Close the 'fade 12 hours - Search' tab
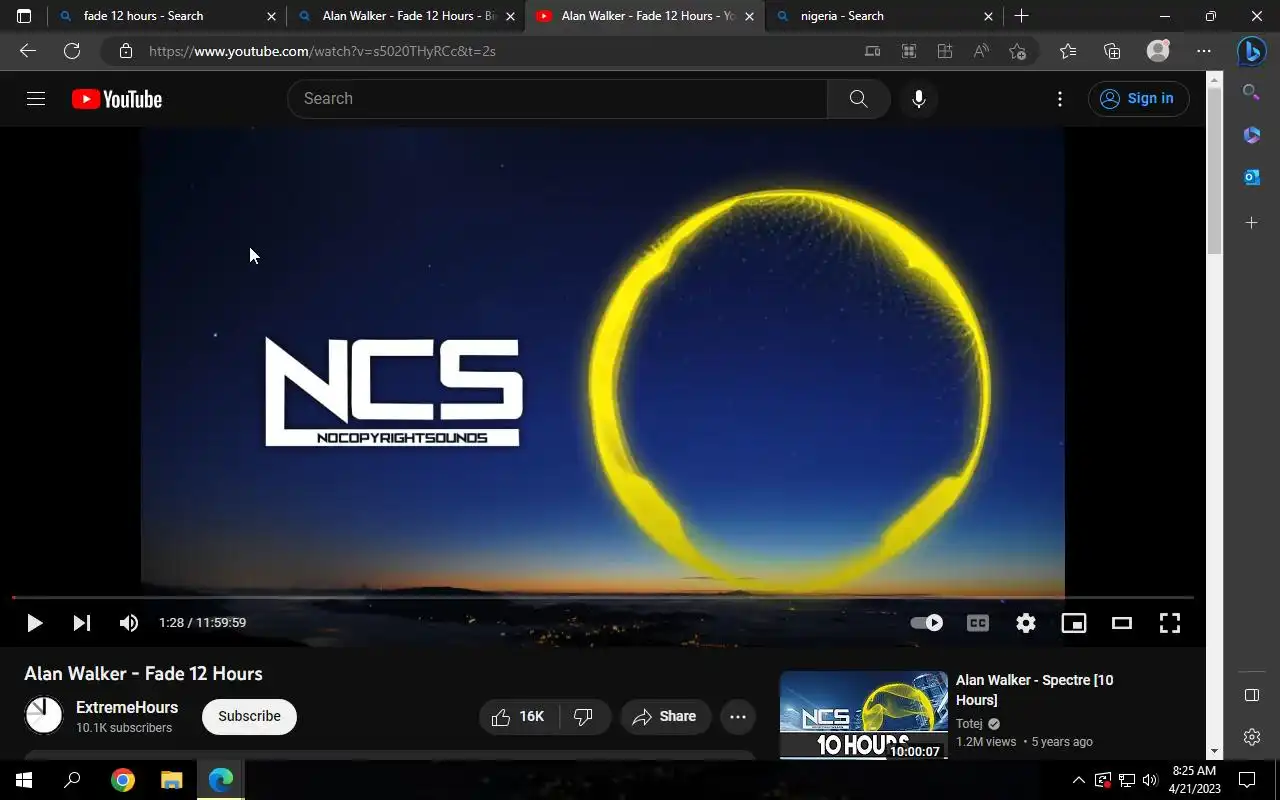 pyautogui.click(x=271, y=16)
